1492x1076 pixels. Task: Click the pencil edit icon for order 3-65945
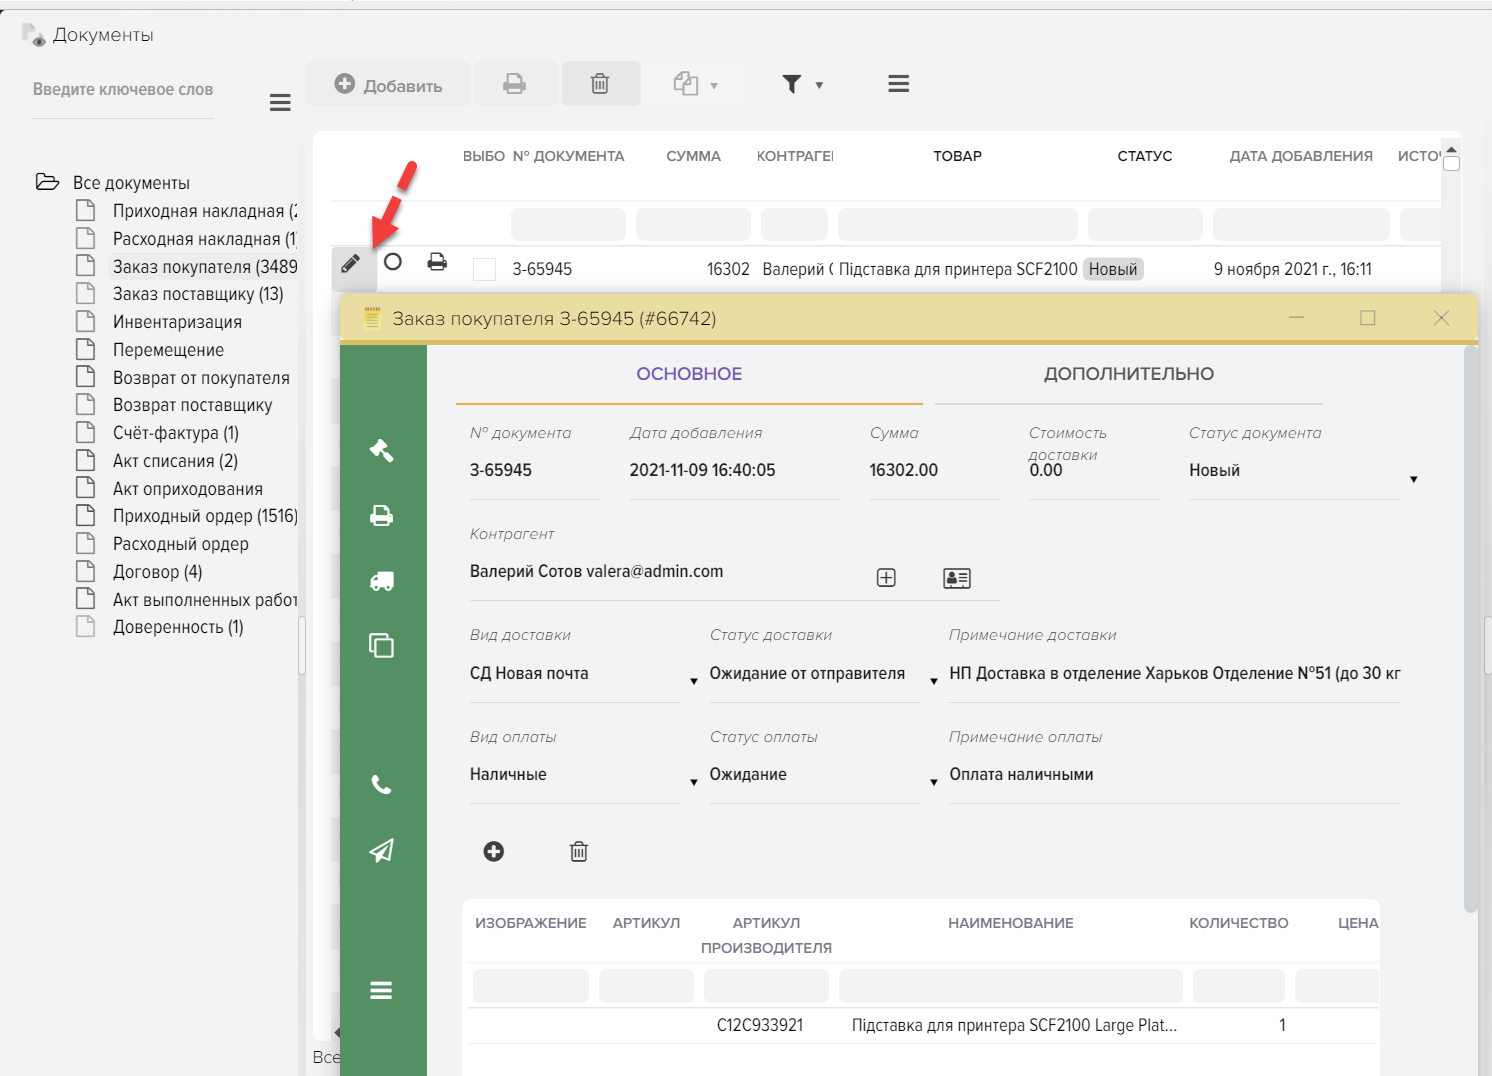(x=351, y=264)
